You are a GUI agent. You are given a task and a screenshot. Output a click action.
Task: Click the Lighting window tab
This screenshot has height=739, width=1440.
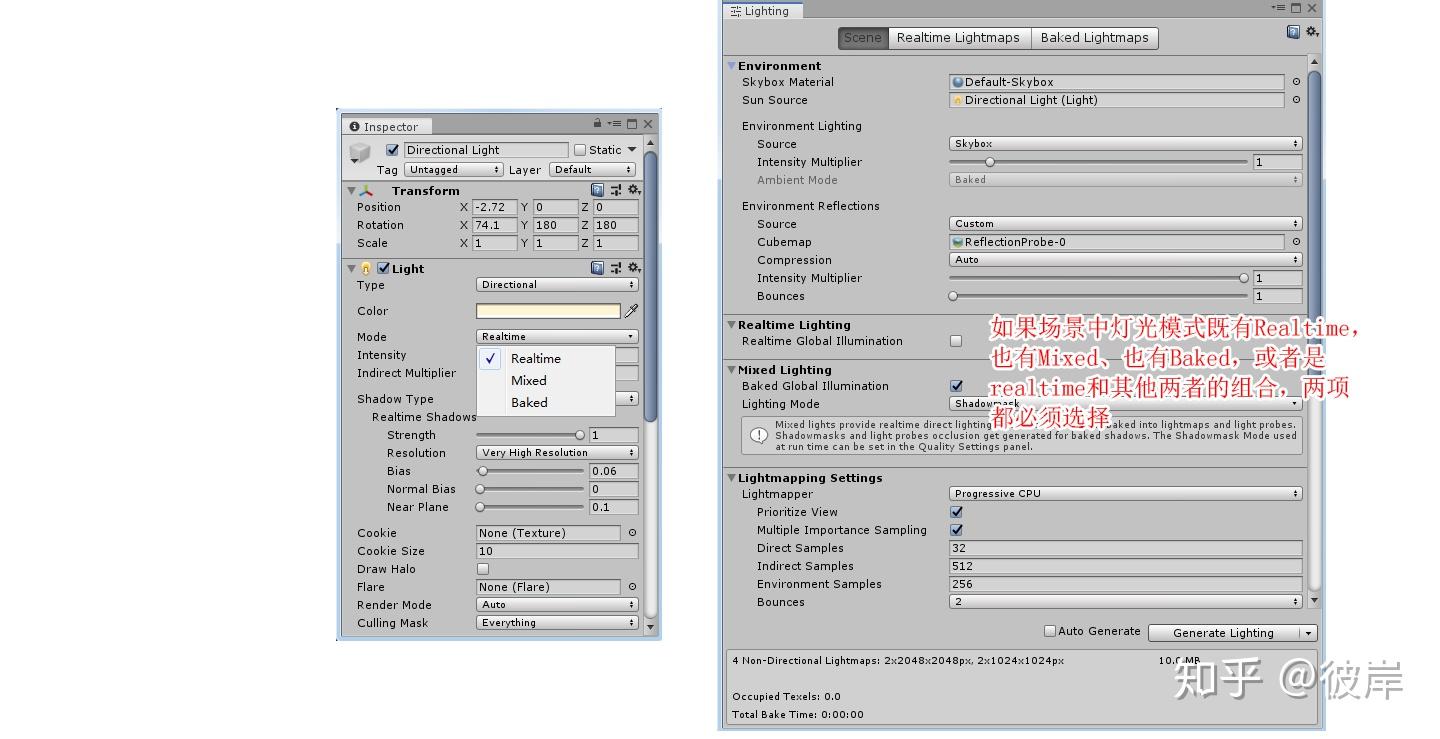click(761, 11)
